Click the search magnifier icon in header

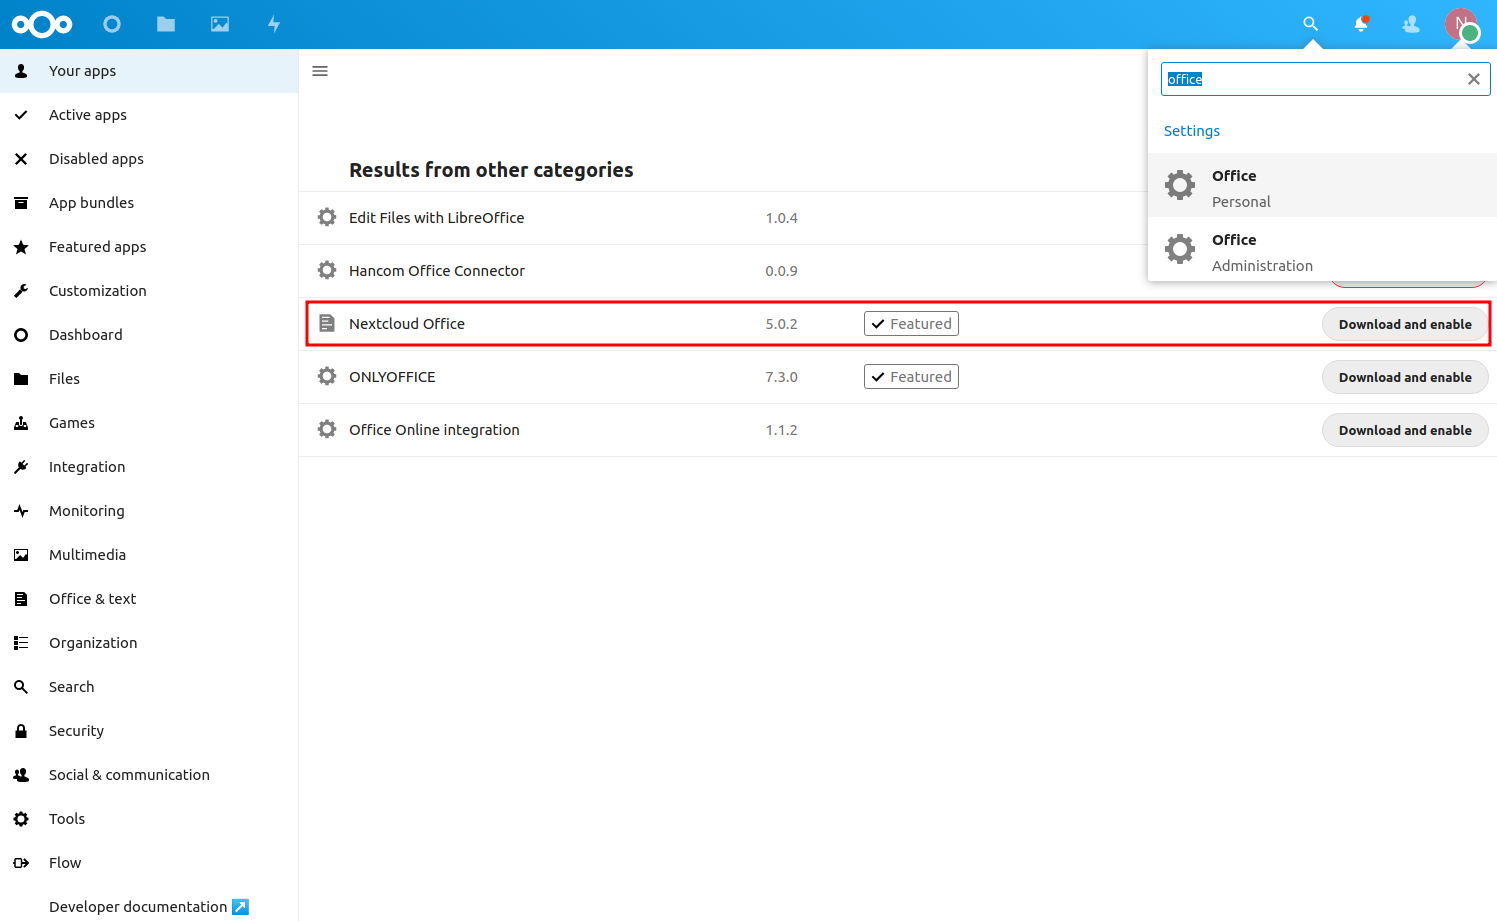pos(1310,24)
